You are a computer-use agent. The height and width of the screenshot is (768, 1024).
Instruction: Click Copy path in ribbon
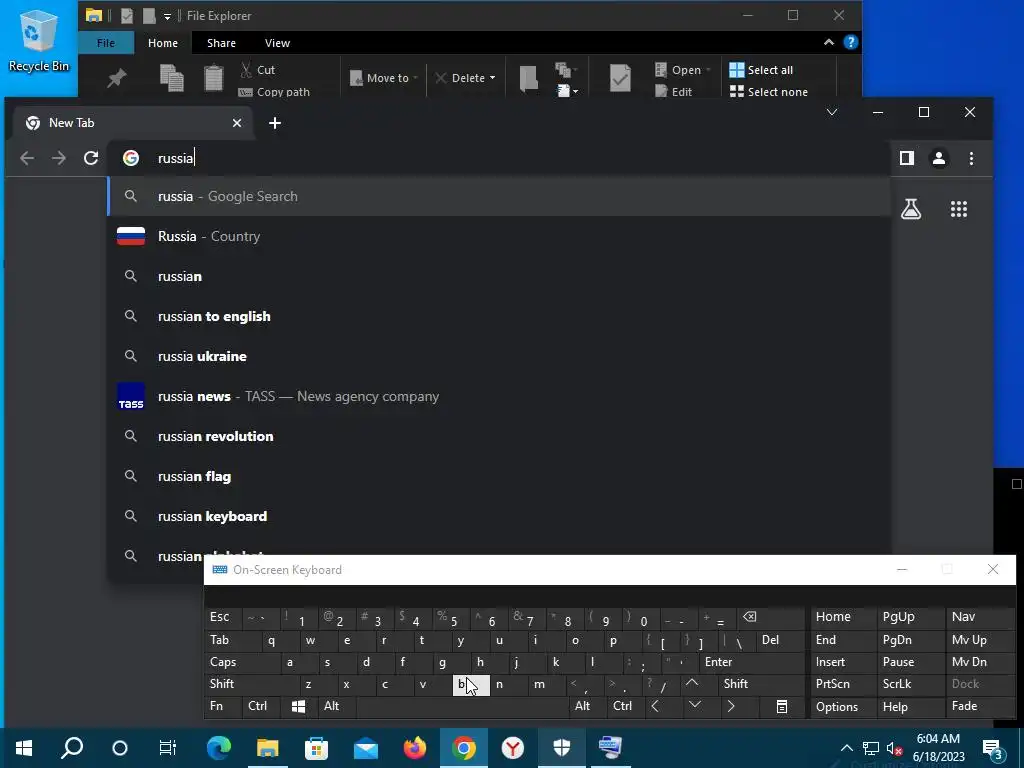tap(274, 92)
